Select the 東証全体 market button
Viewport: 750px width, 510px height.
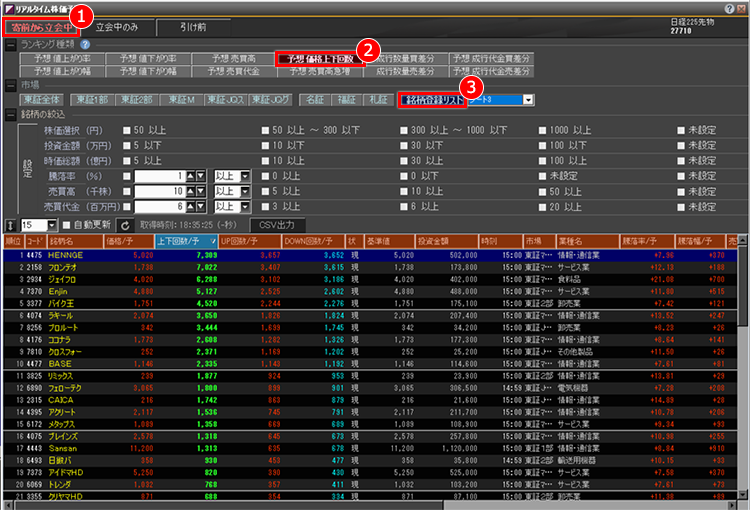pos(43,99)
